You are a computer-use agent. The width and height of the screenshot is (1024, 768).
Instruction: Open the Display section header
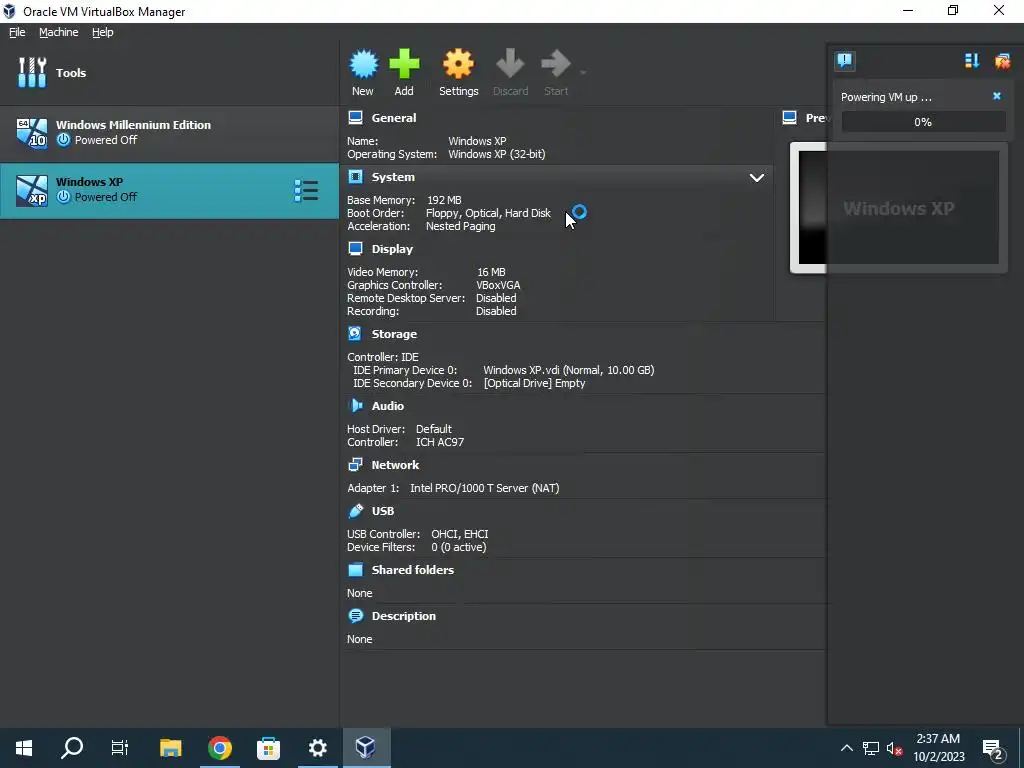tap(392, 249)
